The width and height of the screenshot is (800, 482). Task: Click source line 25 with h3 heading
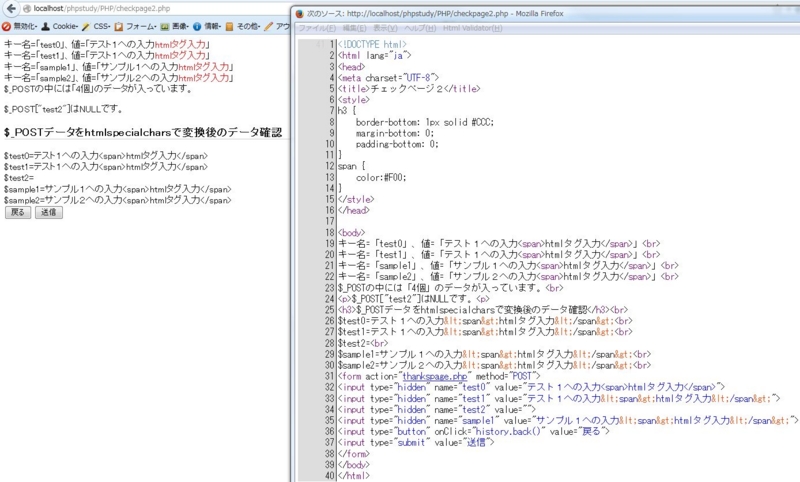pos(483,310)
